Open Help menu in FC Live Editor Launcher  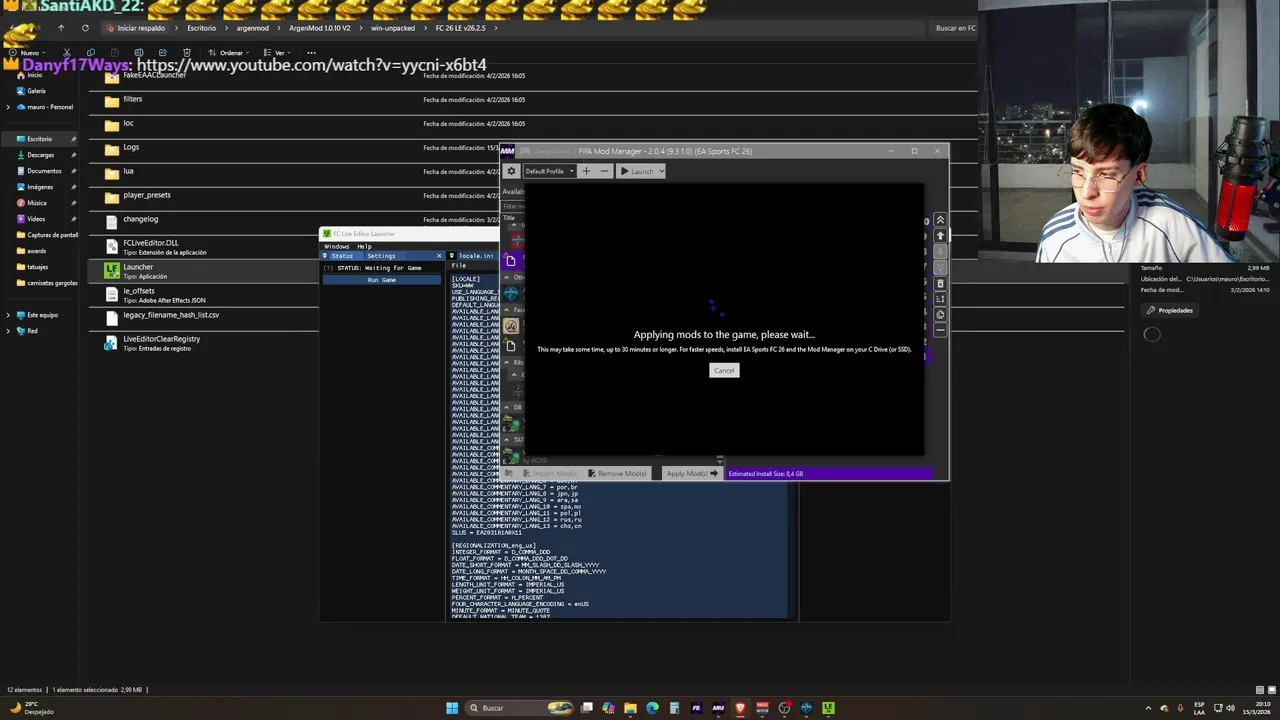364,246
